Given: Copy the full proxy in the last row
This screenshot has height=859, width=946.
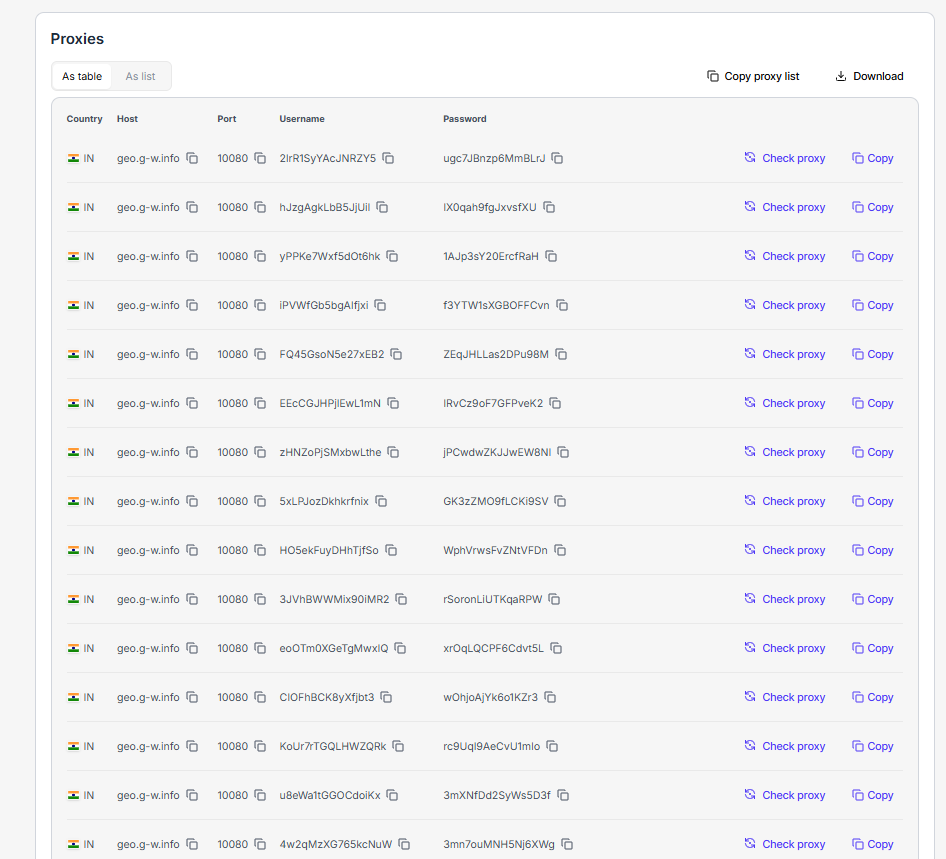Looking at the screenshot, I should pyautogui.click(x=872, y=844).
